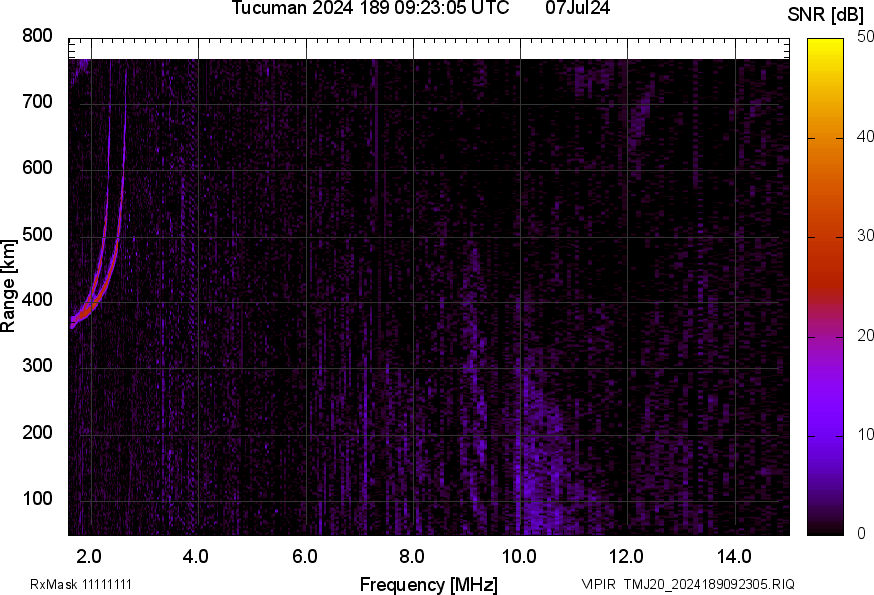Image resolution: width=874 pixels, height=595 pixels.
Task: Click the range tick label '100'
Action: pos(37,498)
